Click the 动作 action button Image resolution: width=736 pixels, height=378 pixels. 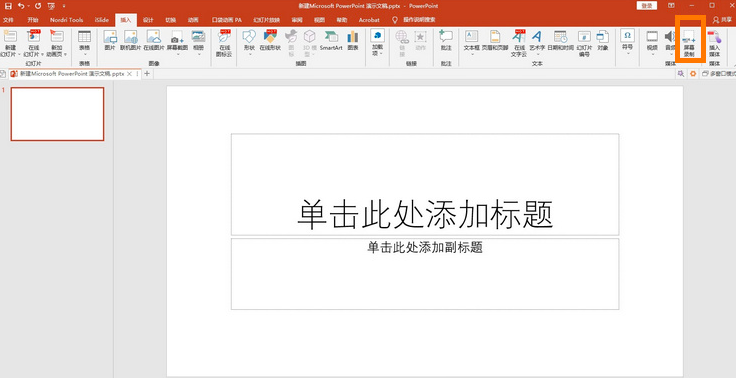(421, 41)
